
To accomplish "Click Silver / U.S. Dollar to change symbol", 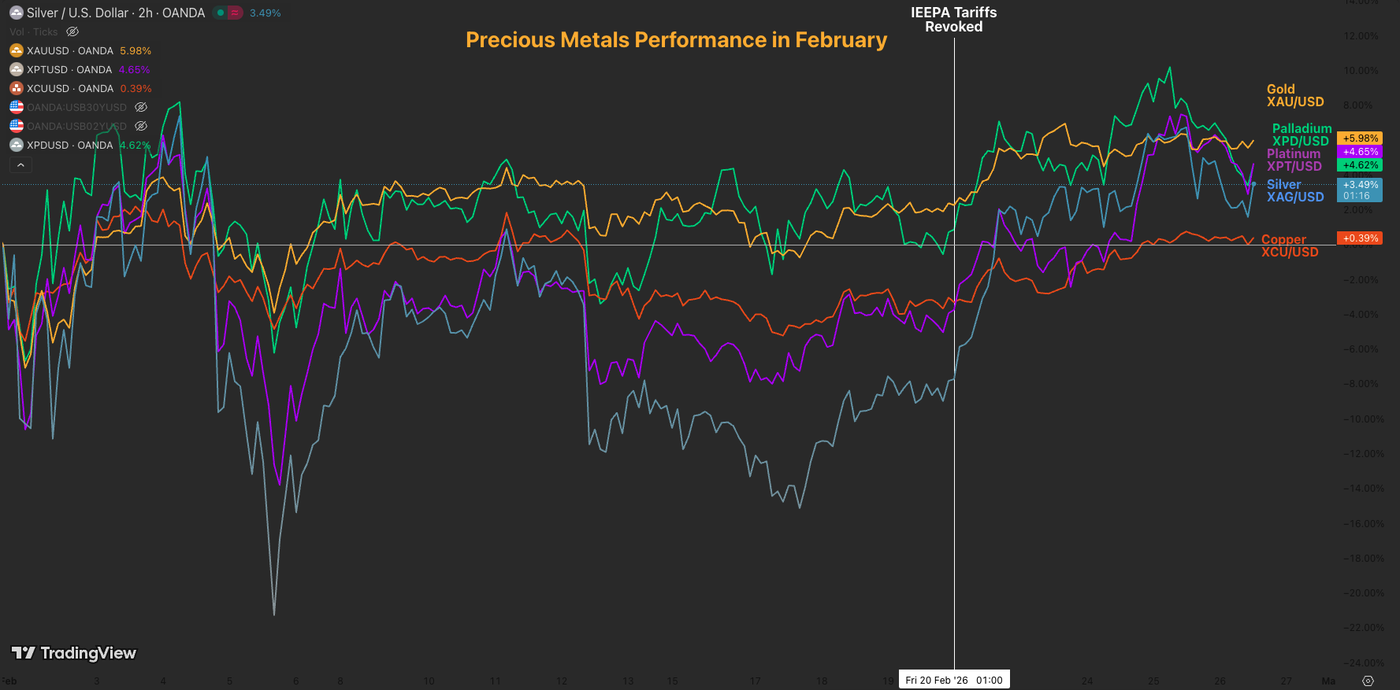I will coord(75,13).
